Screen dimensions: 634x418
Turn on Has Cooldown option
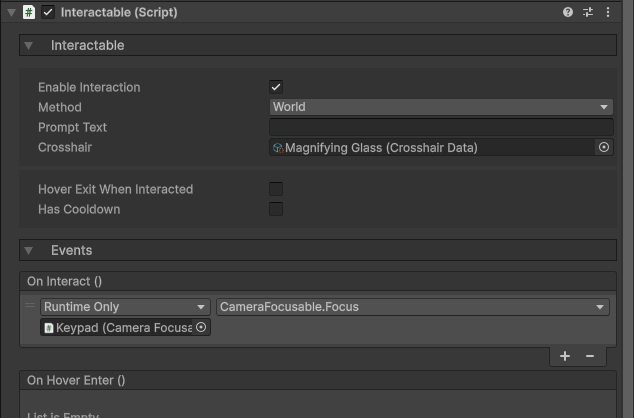click(276, 209)
